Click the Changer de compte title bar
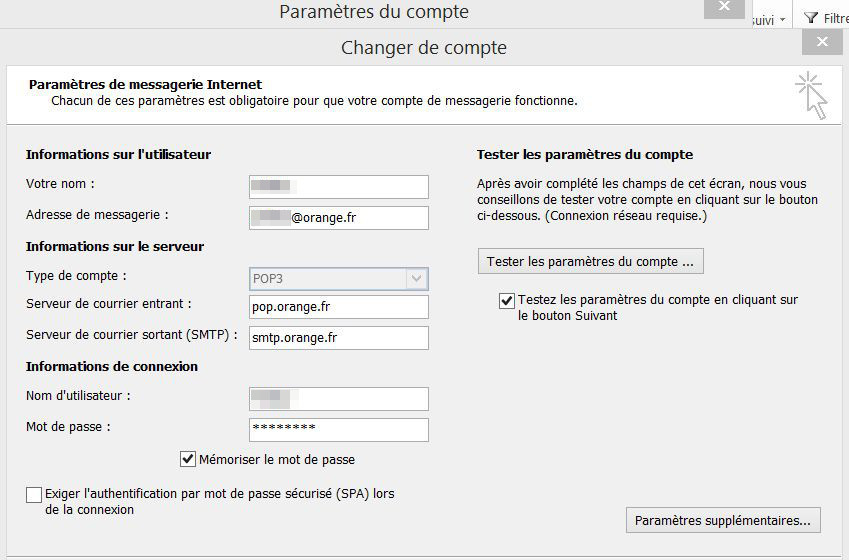Screen dimensions: 849x560 click(x=423, y=47)
